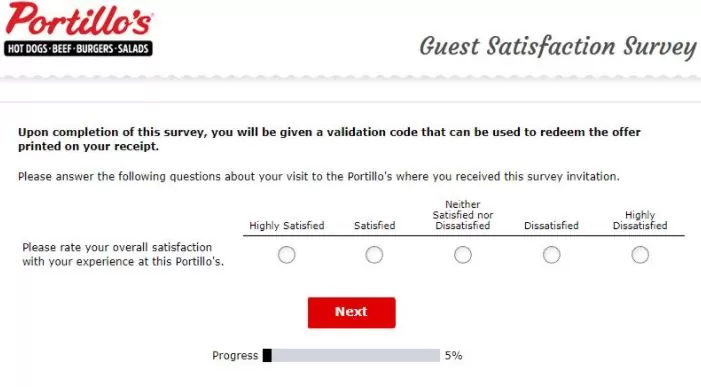Click the Highly Satisfied column label
The image size is (701, 387).
287,226
